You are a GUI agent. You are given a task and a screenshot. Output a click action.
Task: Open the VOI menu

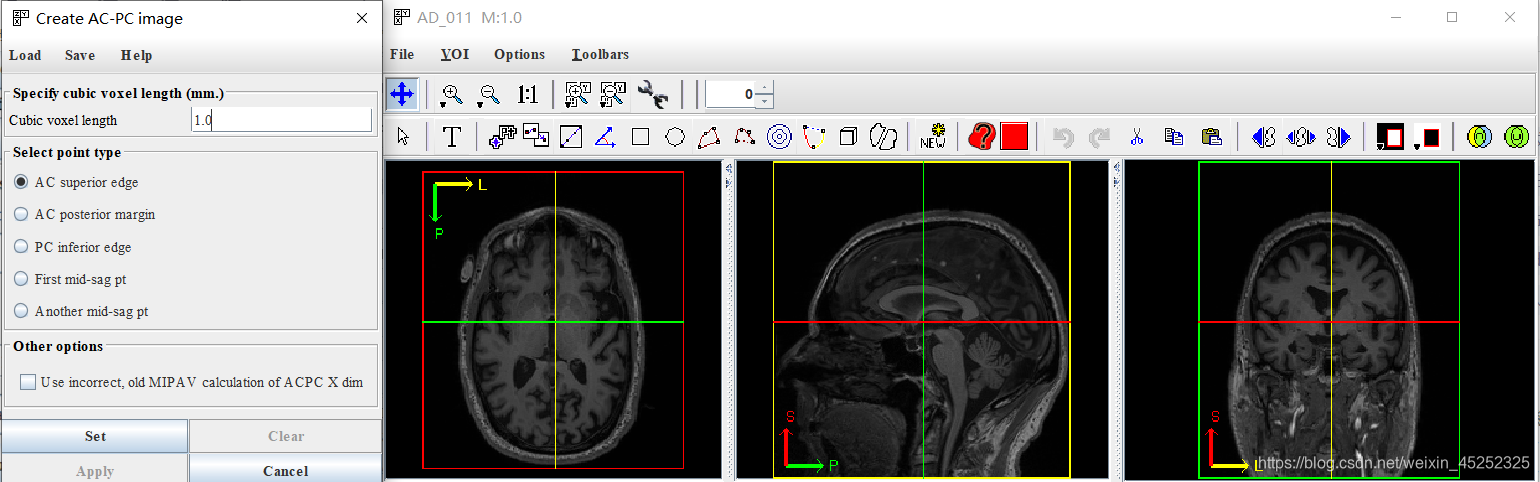(455, 54)
